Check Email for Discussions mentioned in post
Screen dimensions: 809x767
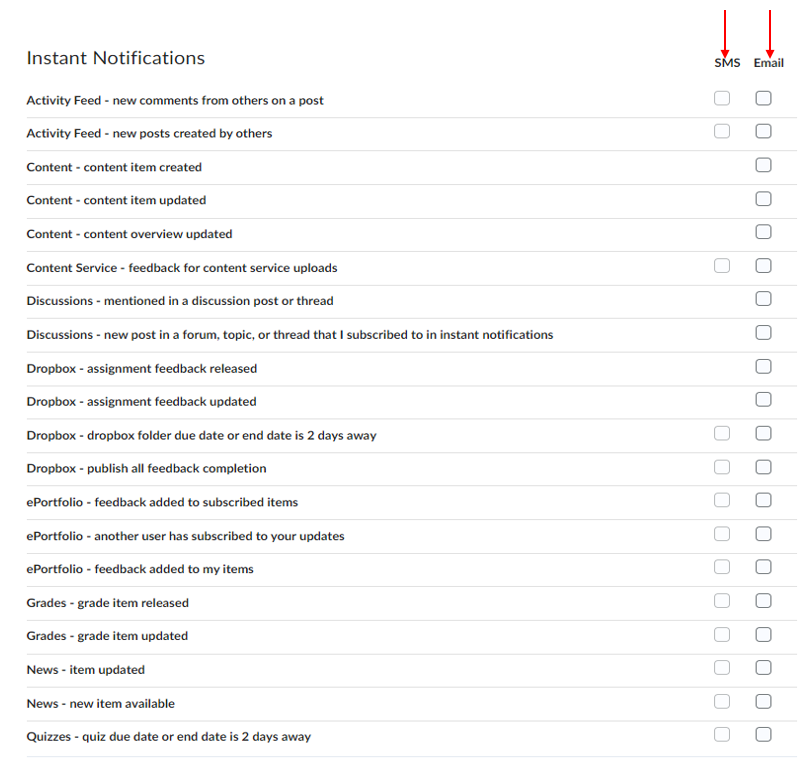tap(764, 298)
